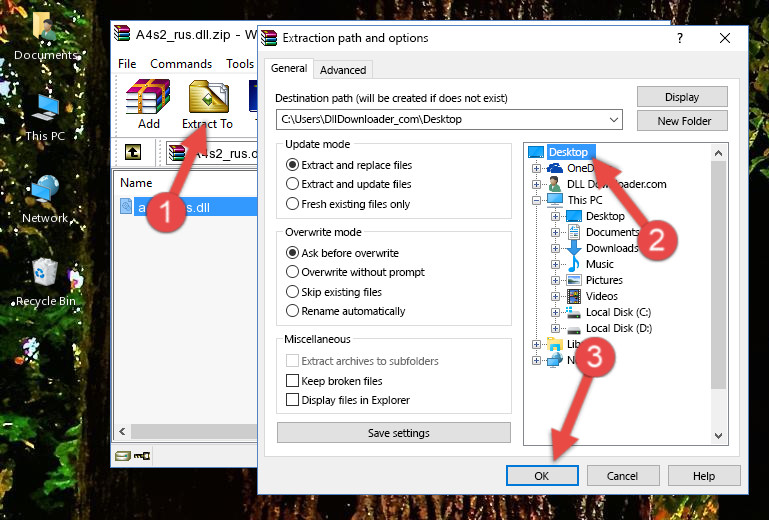Confirm extraction with the OK button
The height and width of the screenshot is (520, 769).
point(542,476)
